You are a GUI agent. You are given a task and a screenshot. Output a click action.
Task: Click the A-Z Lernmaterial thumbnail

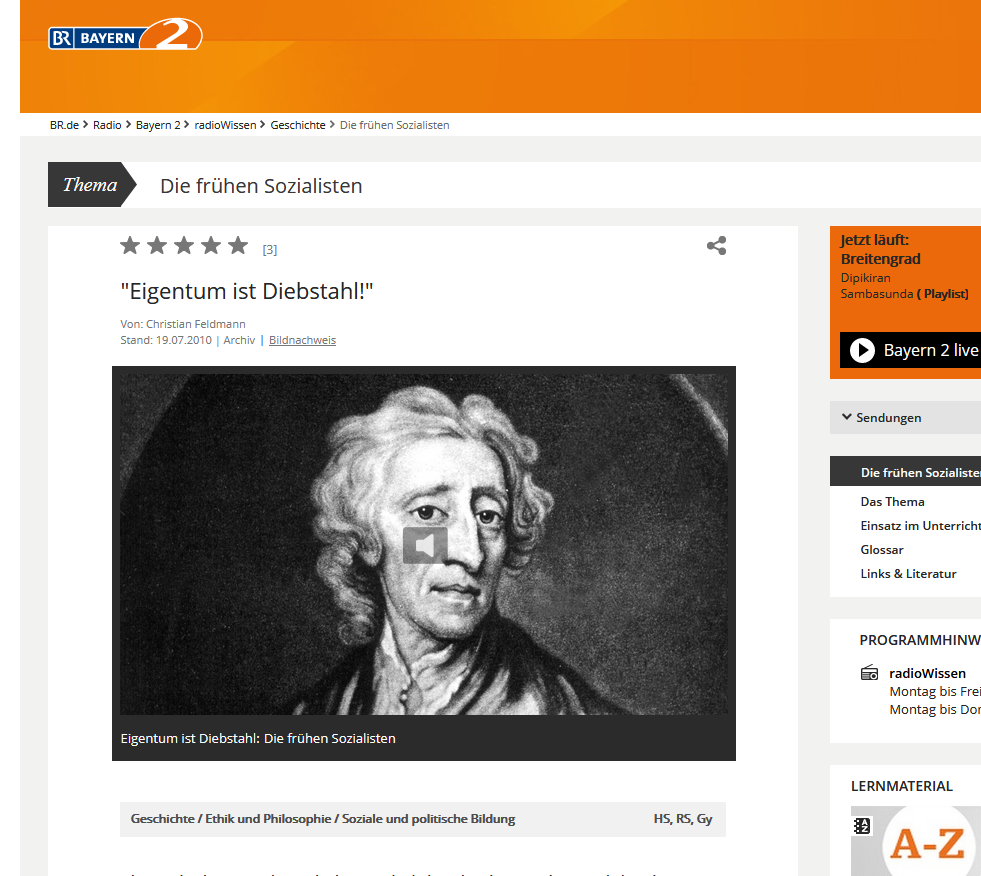[x=916, y=840]
